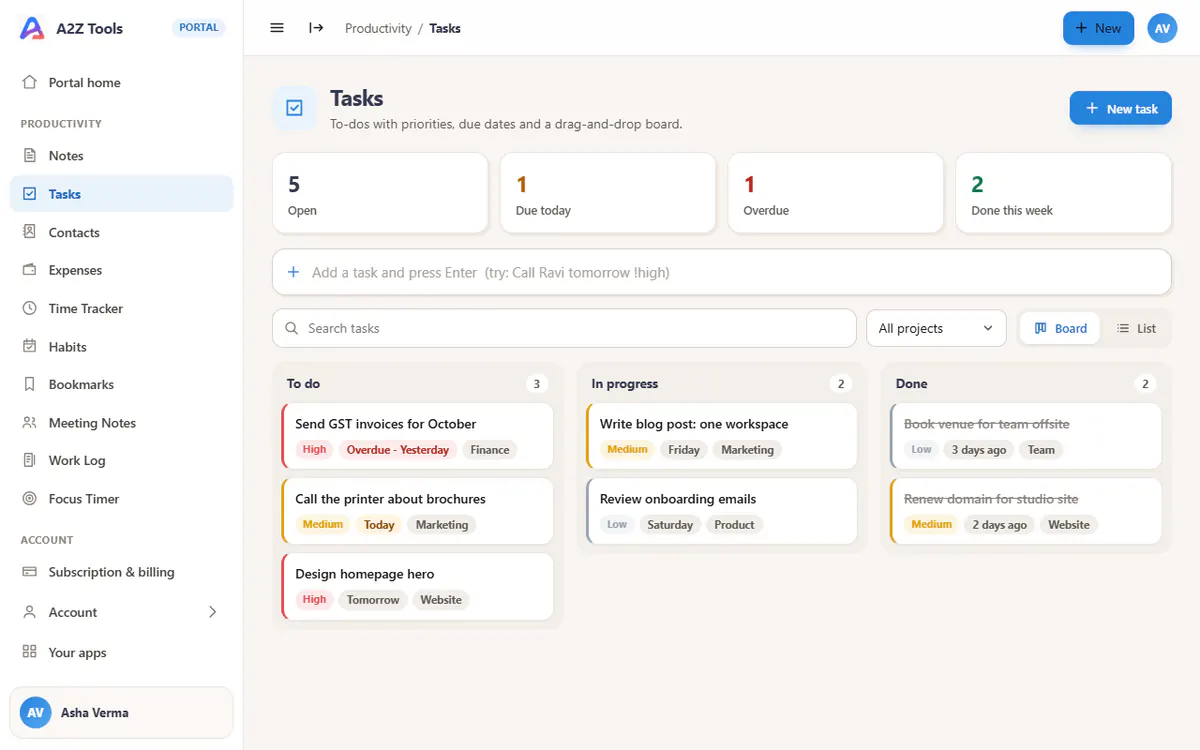Click the Finance project tag
1200x750 pixels.
coord(490,450)
